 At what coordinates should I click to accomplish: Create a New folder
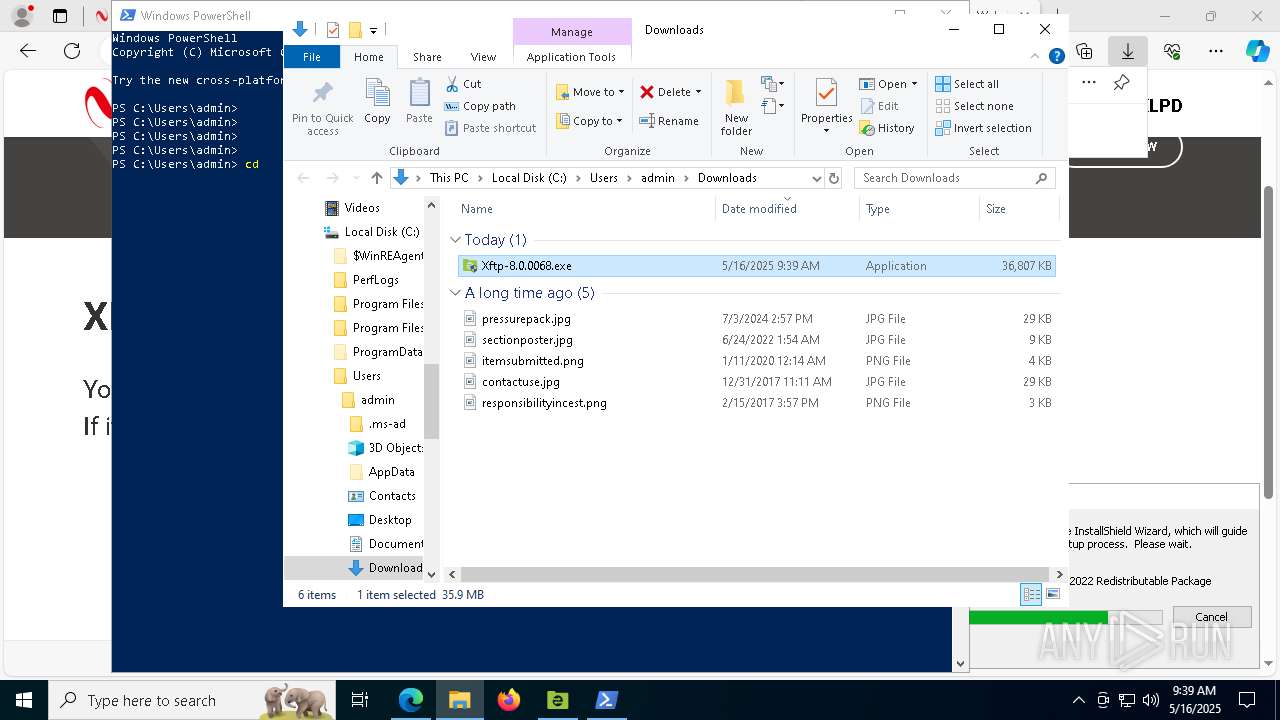pos(736,107)
